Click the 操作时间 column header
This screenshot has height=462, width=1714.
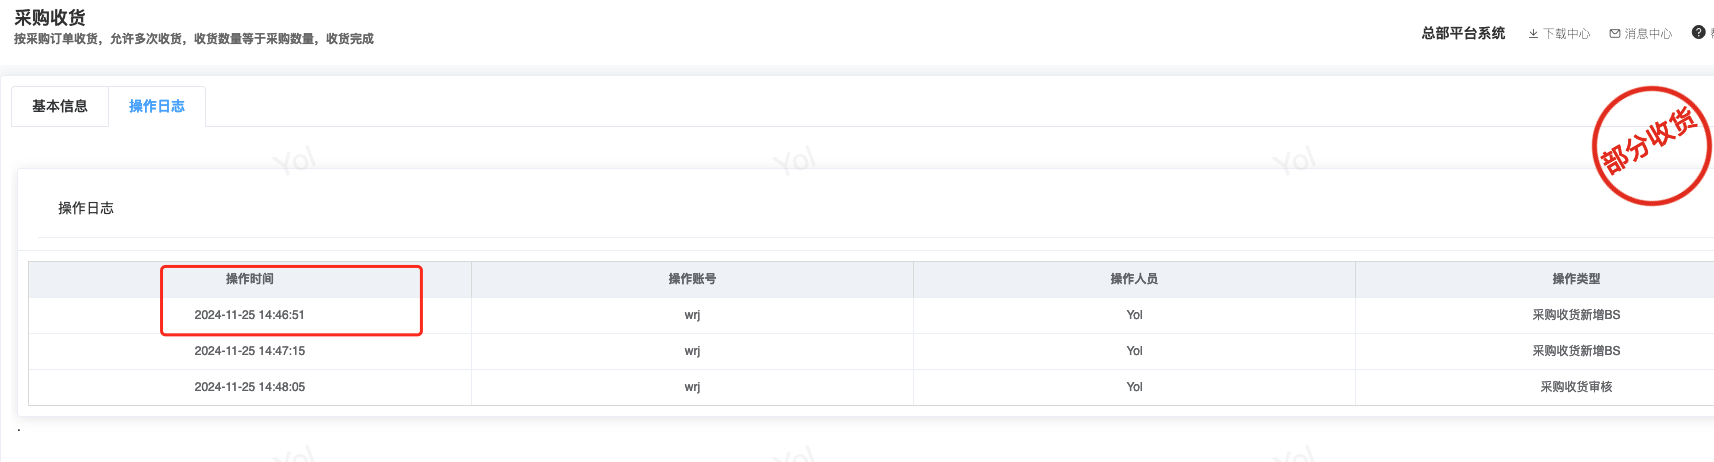point(250,279)
